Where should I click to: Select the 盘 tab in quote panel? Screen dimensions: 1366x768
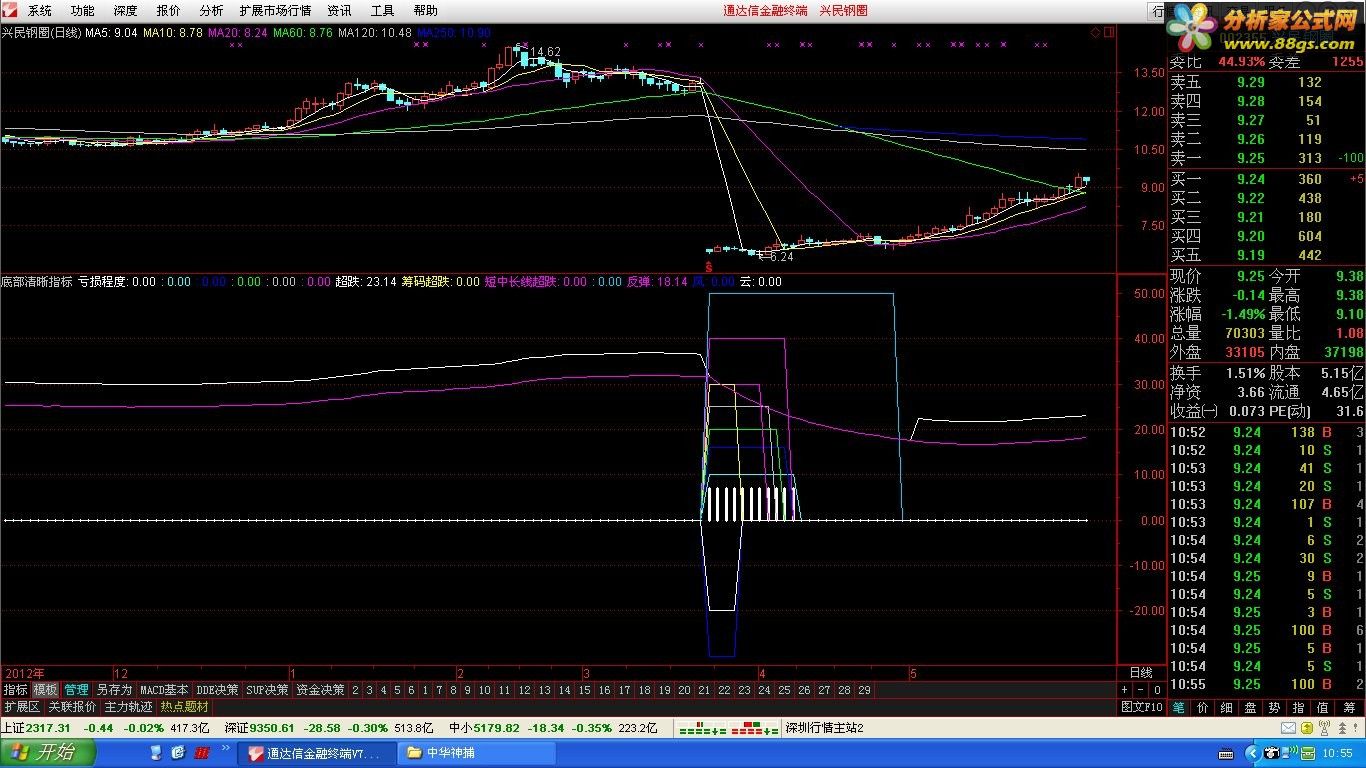click(1250, 707)
